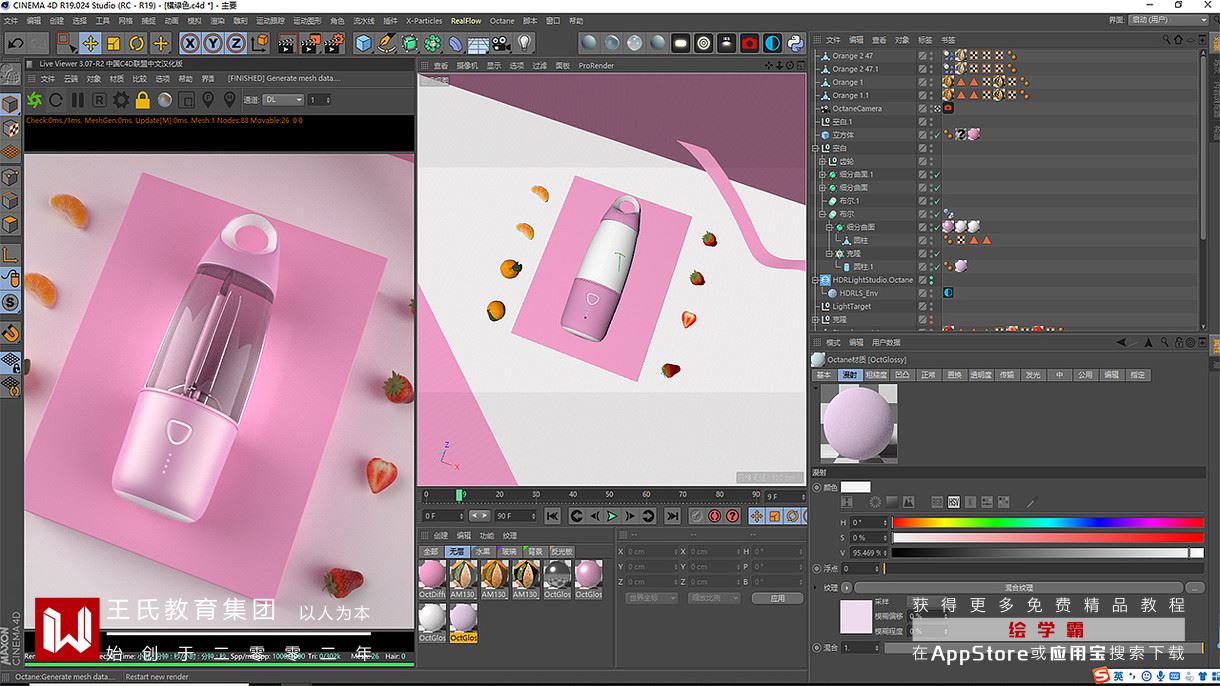1220x686 pixels.
Task: Expand the HDRLightStudio.Octane tree node
Action: coord(816,280)
